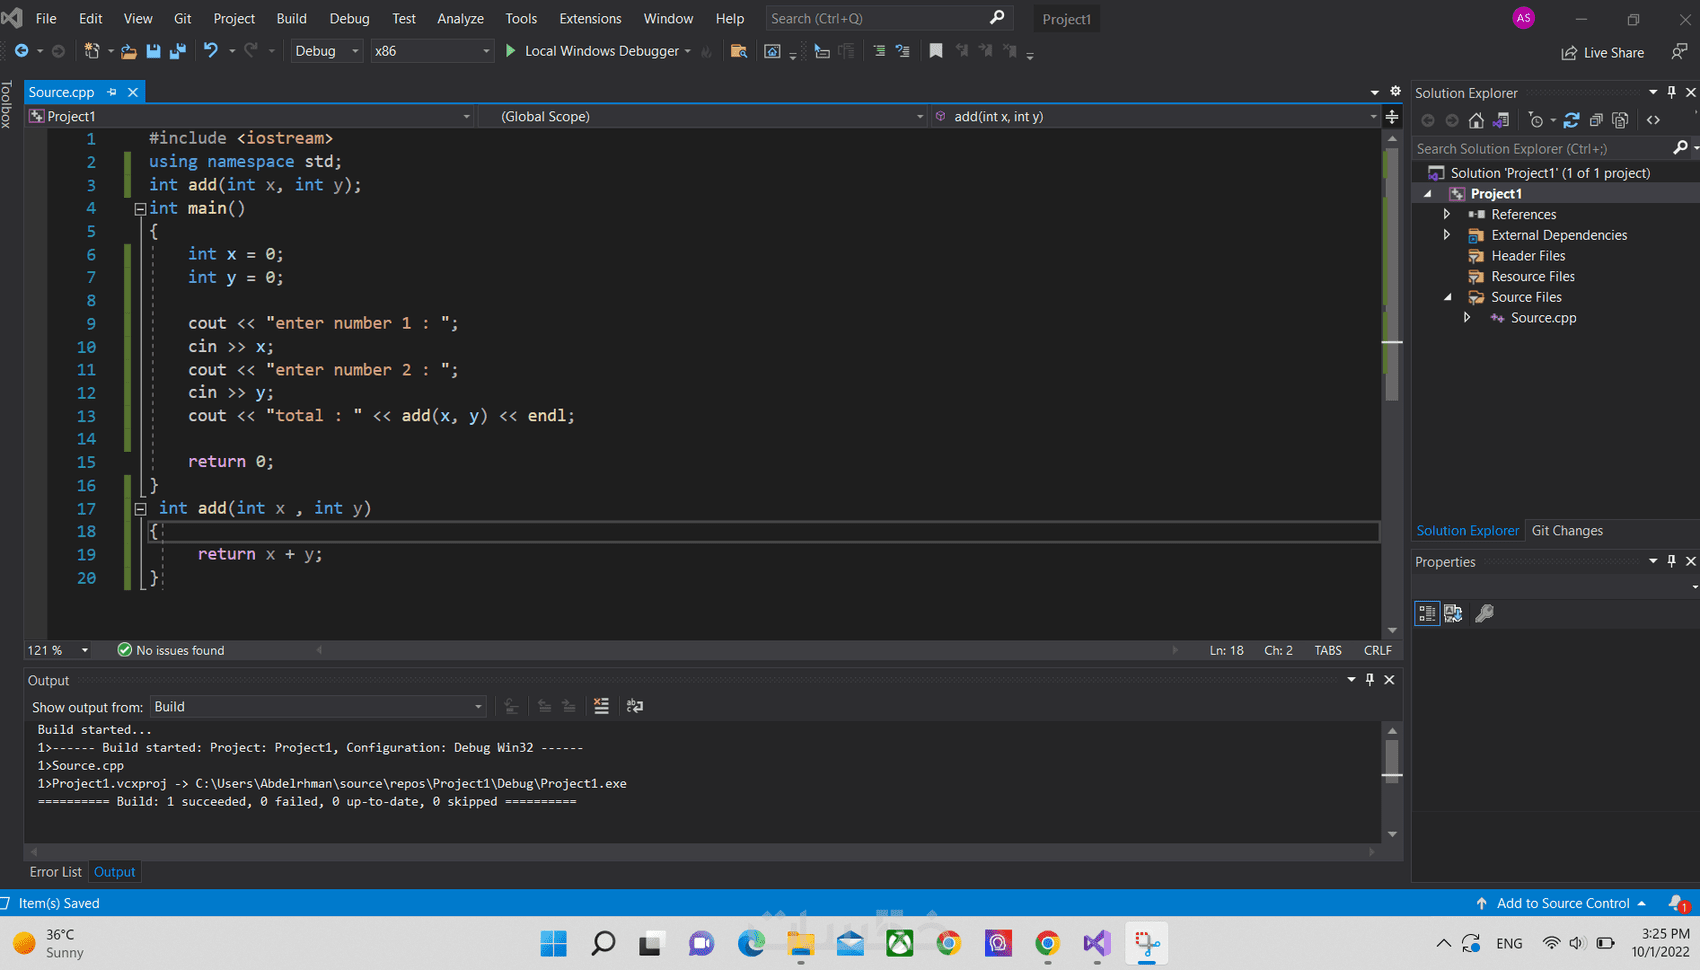The width and height of the screenshot is (1700, 970).
Task: Sort properties alphabetically
Action: 1453,613
